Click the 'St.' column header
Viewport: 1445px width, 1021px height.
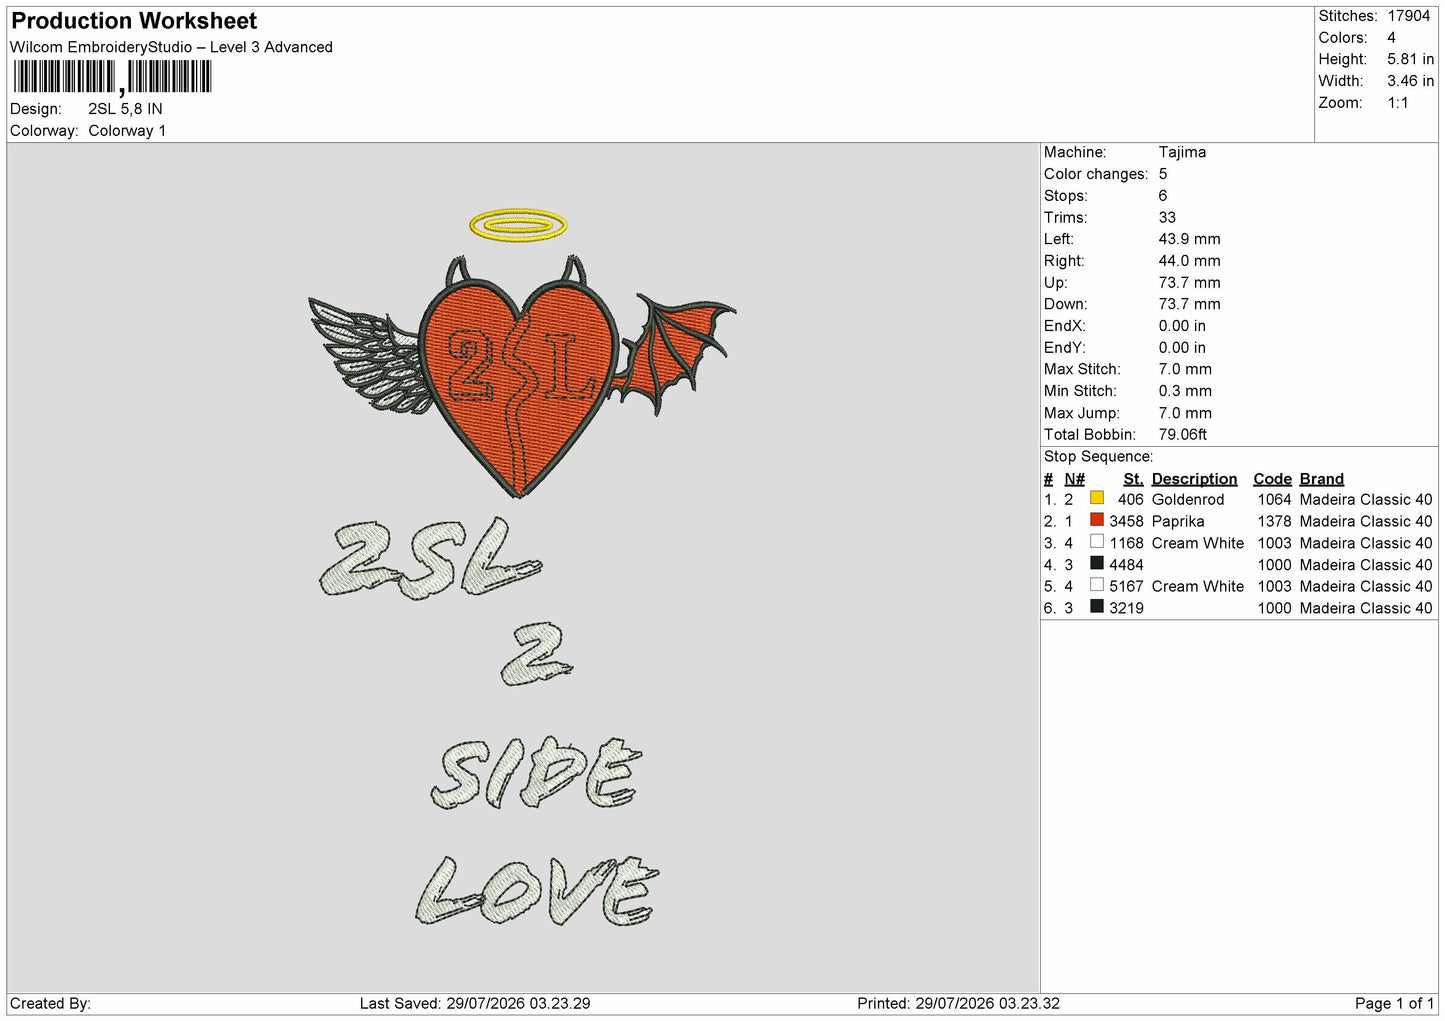[1133, 479]
